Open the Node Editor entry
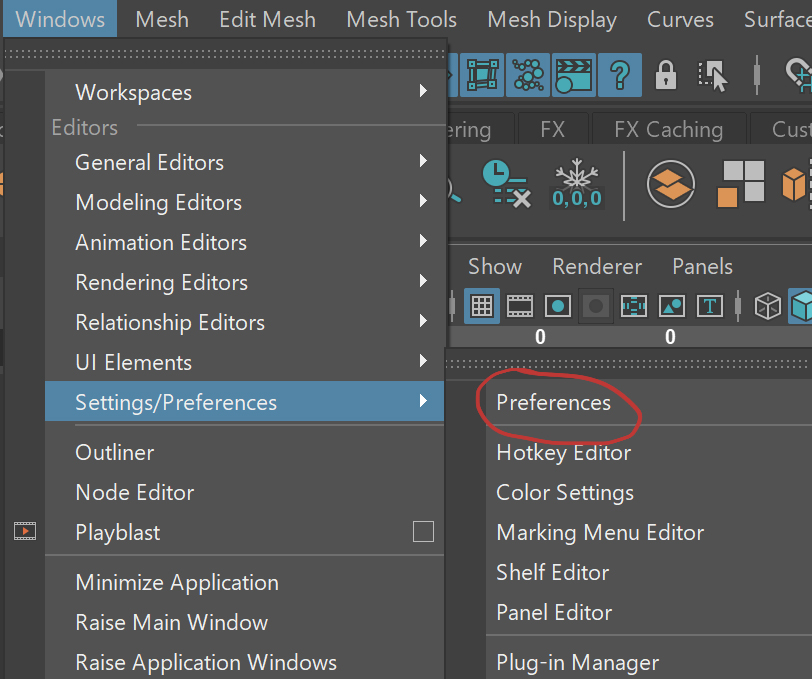Screen dimensions: 812x679 (135, 492)
